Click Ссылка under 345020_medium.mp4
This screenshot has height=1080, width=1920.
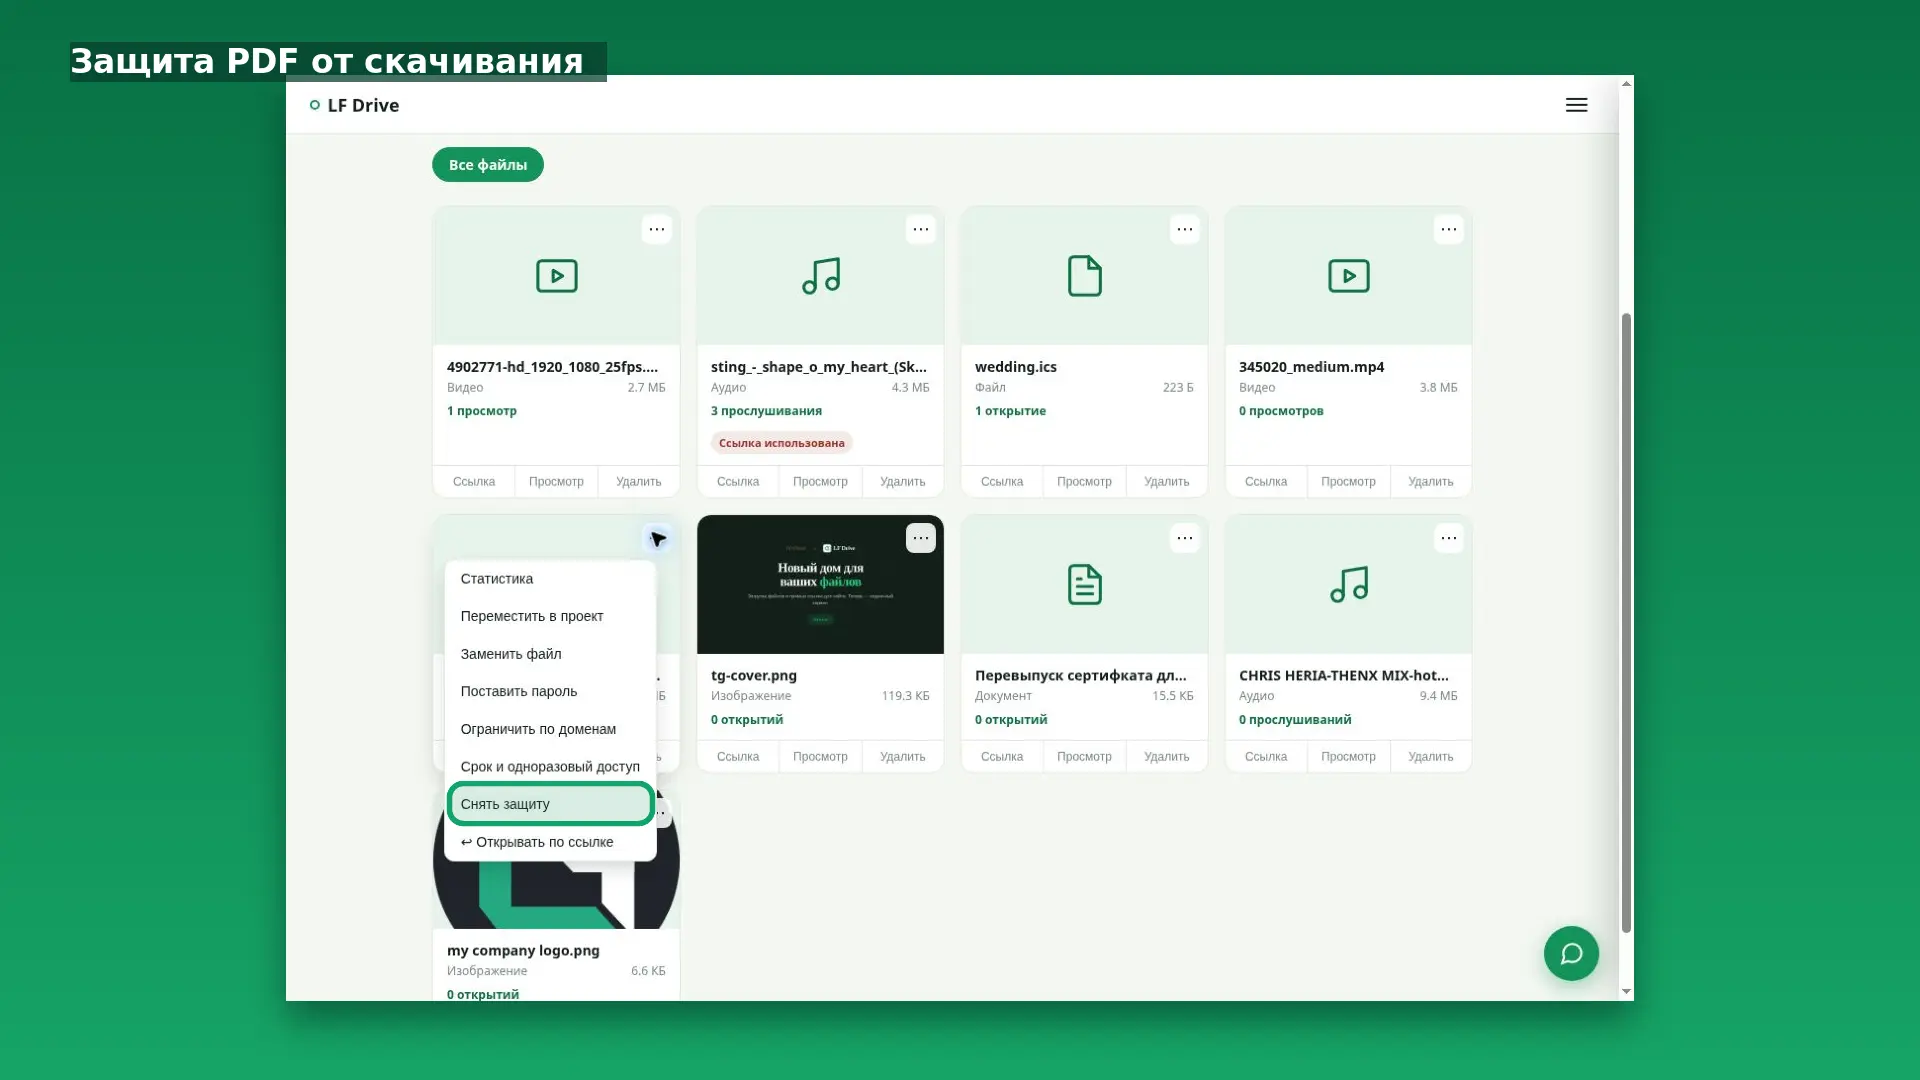click(x=1266, y=482)
